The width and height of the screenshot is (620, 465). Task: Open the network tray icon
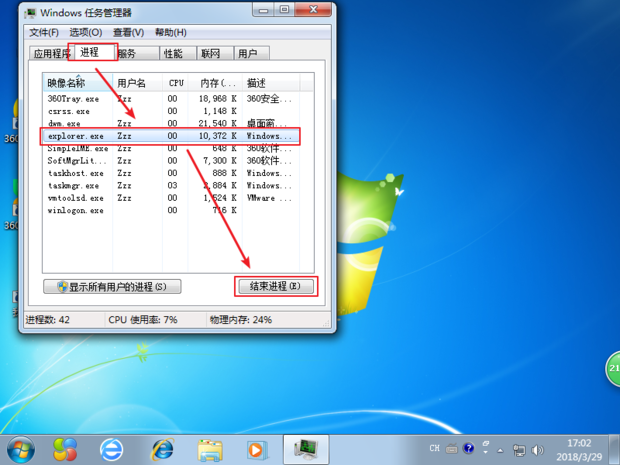519,450
